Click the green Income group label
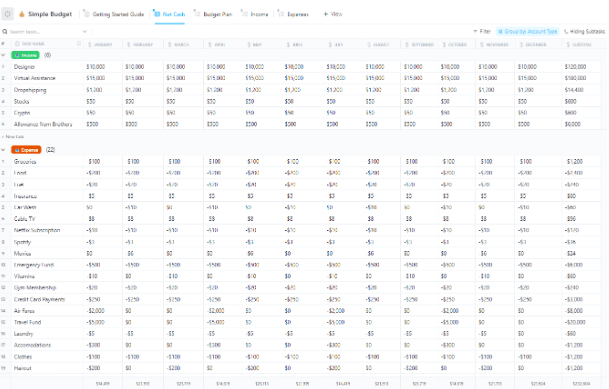609x389 pixels. point(25,55)
